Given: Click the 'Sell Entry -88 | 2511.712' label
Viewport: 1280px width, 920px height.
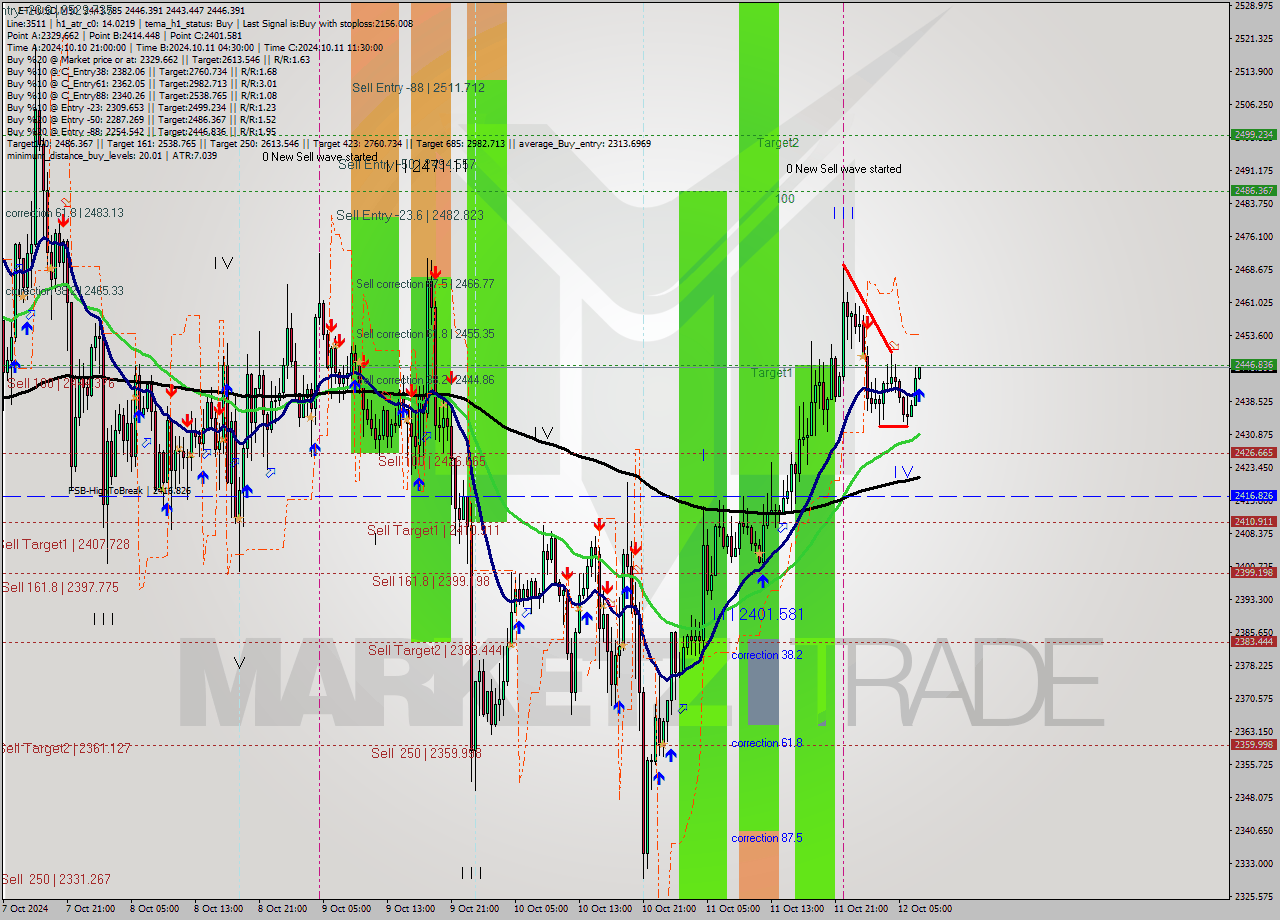Looking at the screenshot, I should (x=418, y=88).
